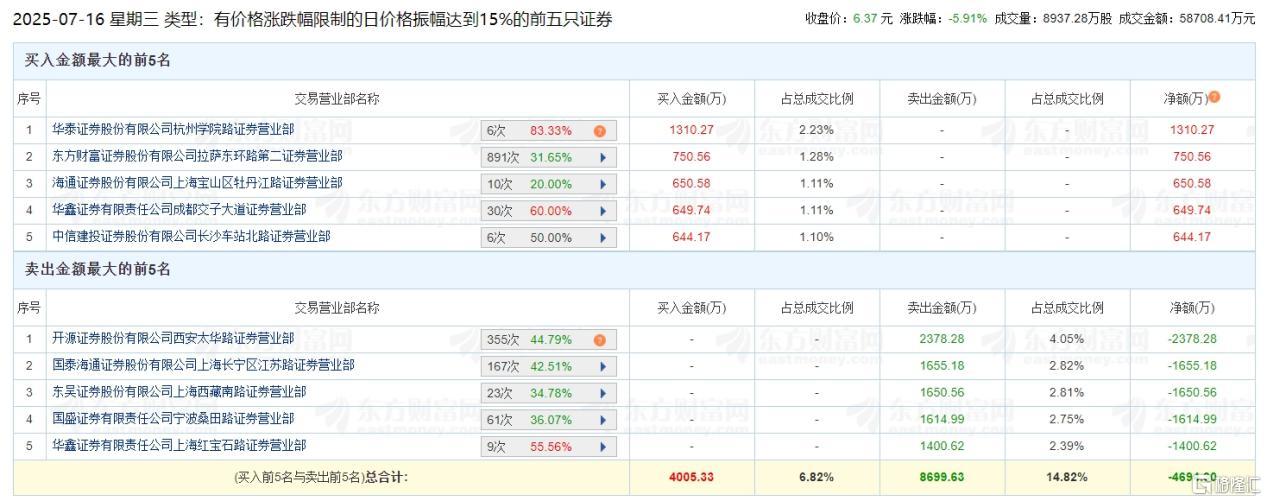Expand the blue arrow next to 34.78%
Image resolution: width=1267 pixels, height=501 pixels.
(x=603, y=394)
